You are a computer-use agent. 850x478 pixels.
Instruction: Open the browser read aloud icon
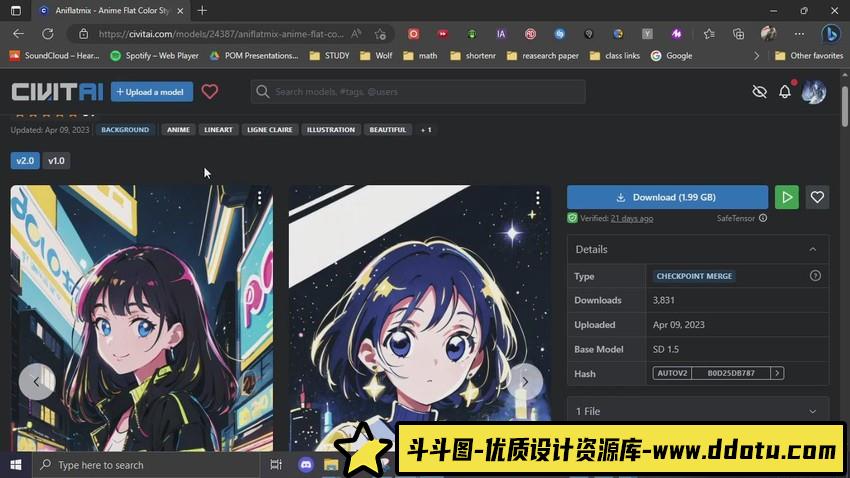coord(356,34)
